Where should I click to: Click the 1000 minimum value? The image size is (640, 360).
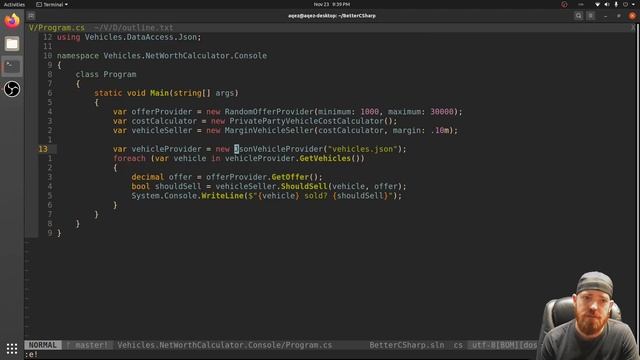[x=369, y=112]
